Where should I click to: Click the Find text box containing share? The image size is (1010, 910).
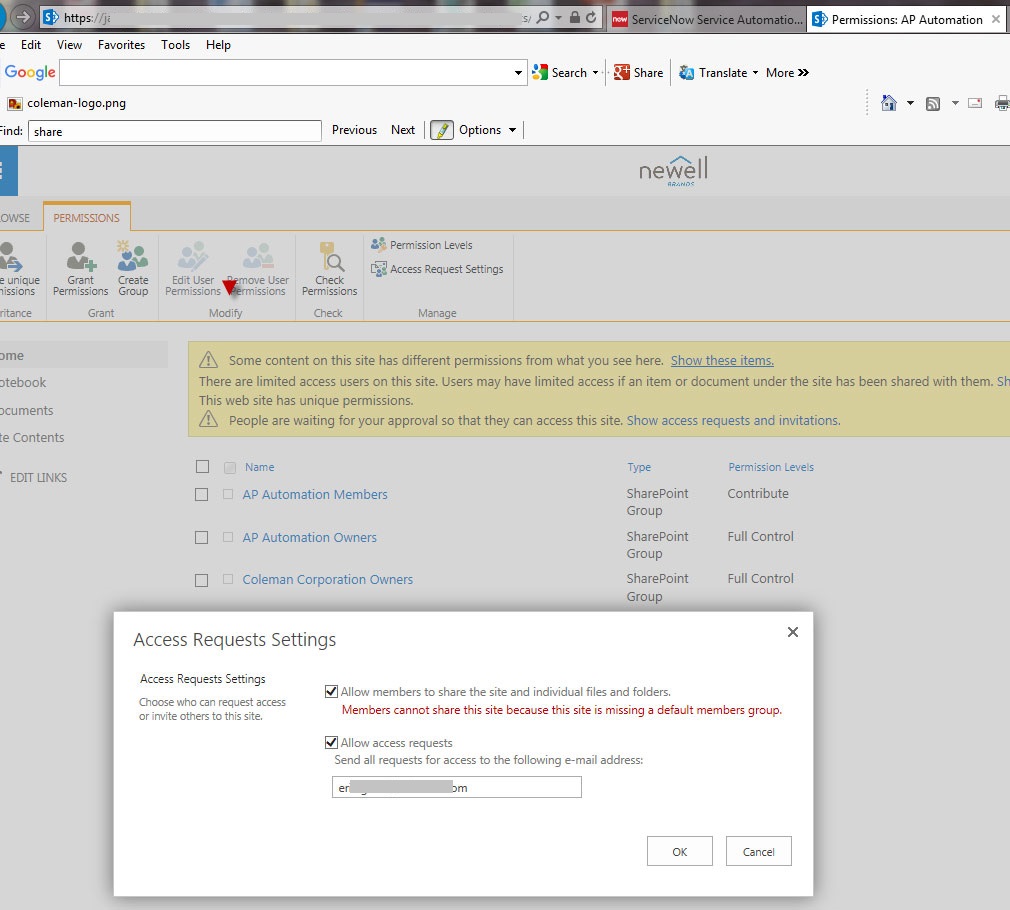tap(175, 131)
